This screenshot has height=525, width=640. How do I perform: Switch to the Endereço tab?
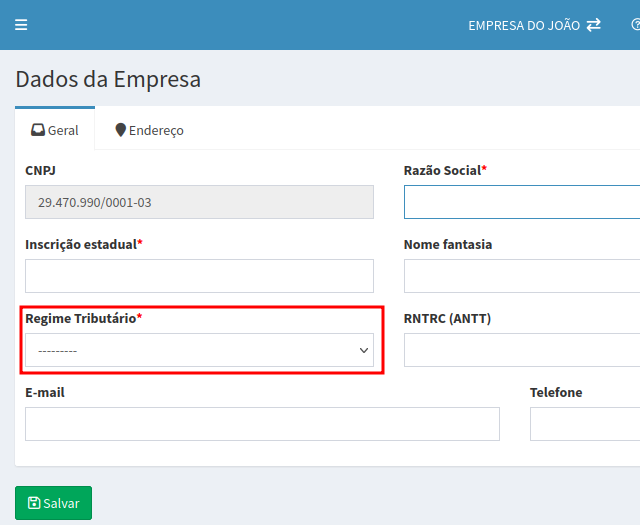[149, 130]
